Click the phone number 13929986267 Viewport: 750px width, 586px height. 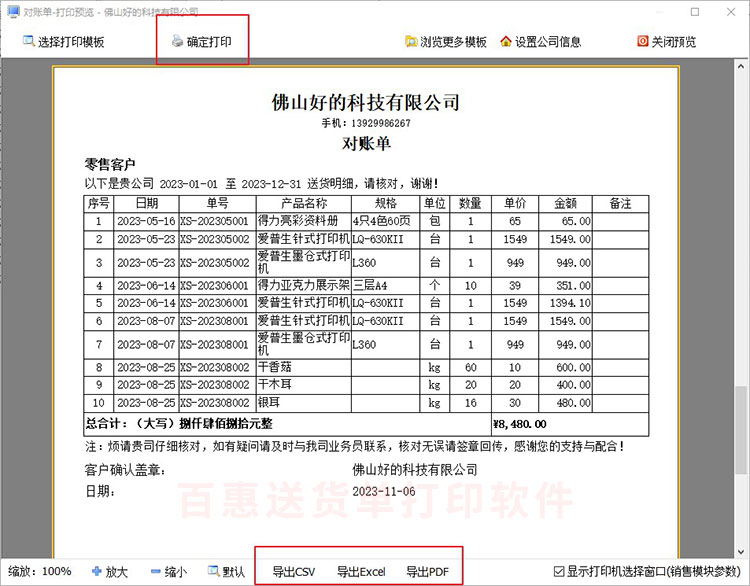point(381,123)
